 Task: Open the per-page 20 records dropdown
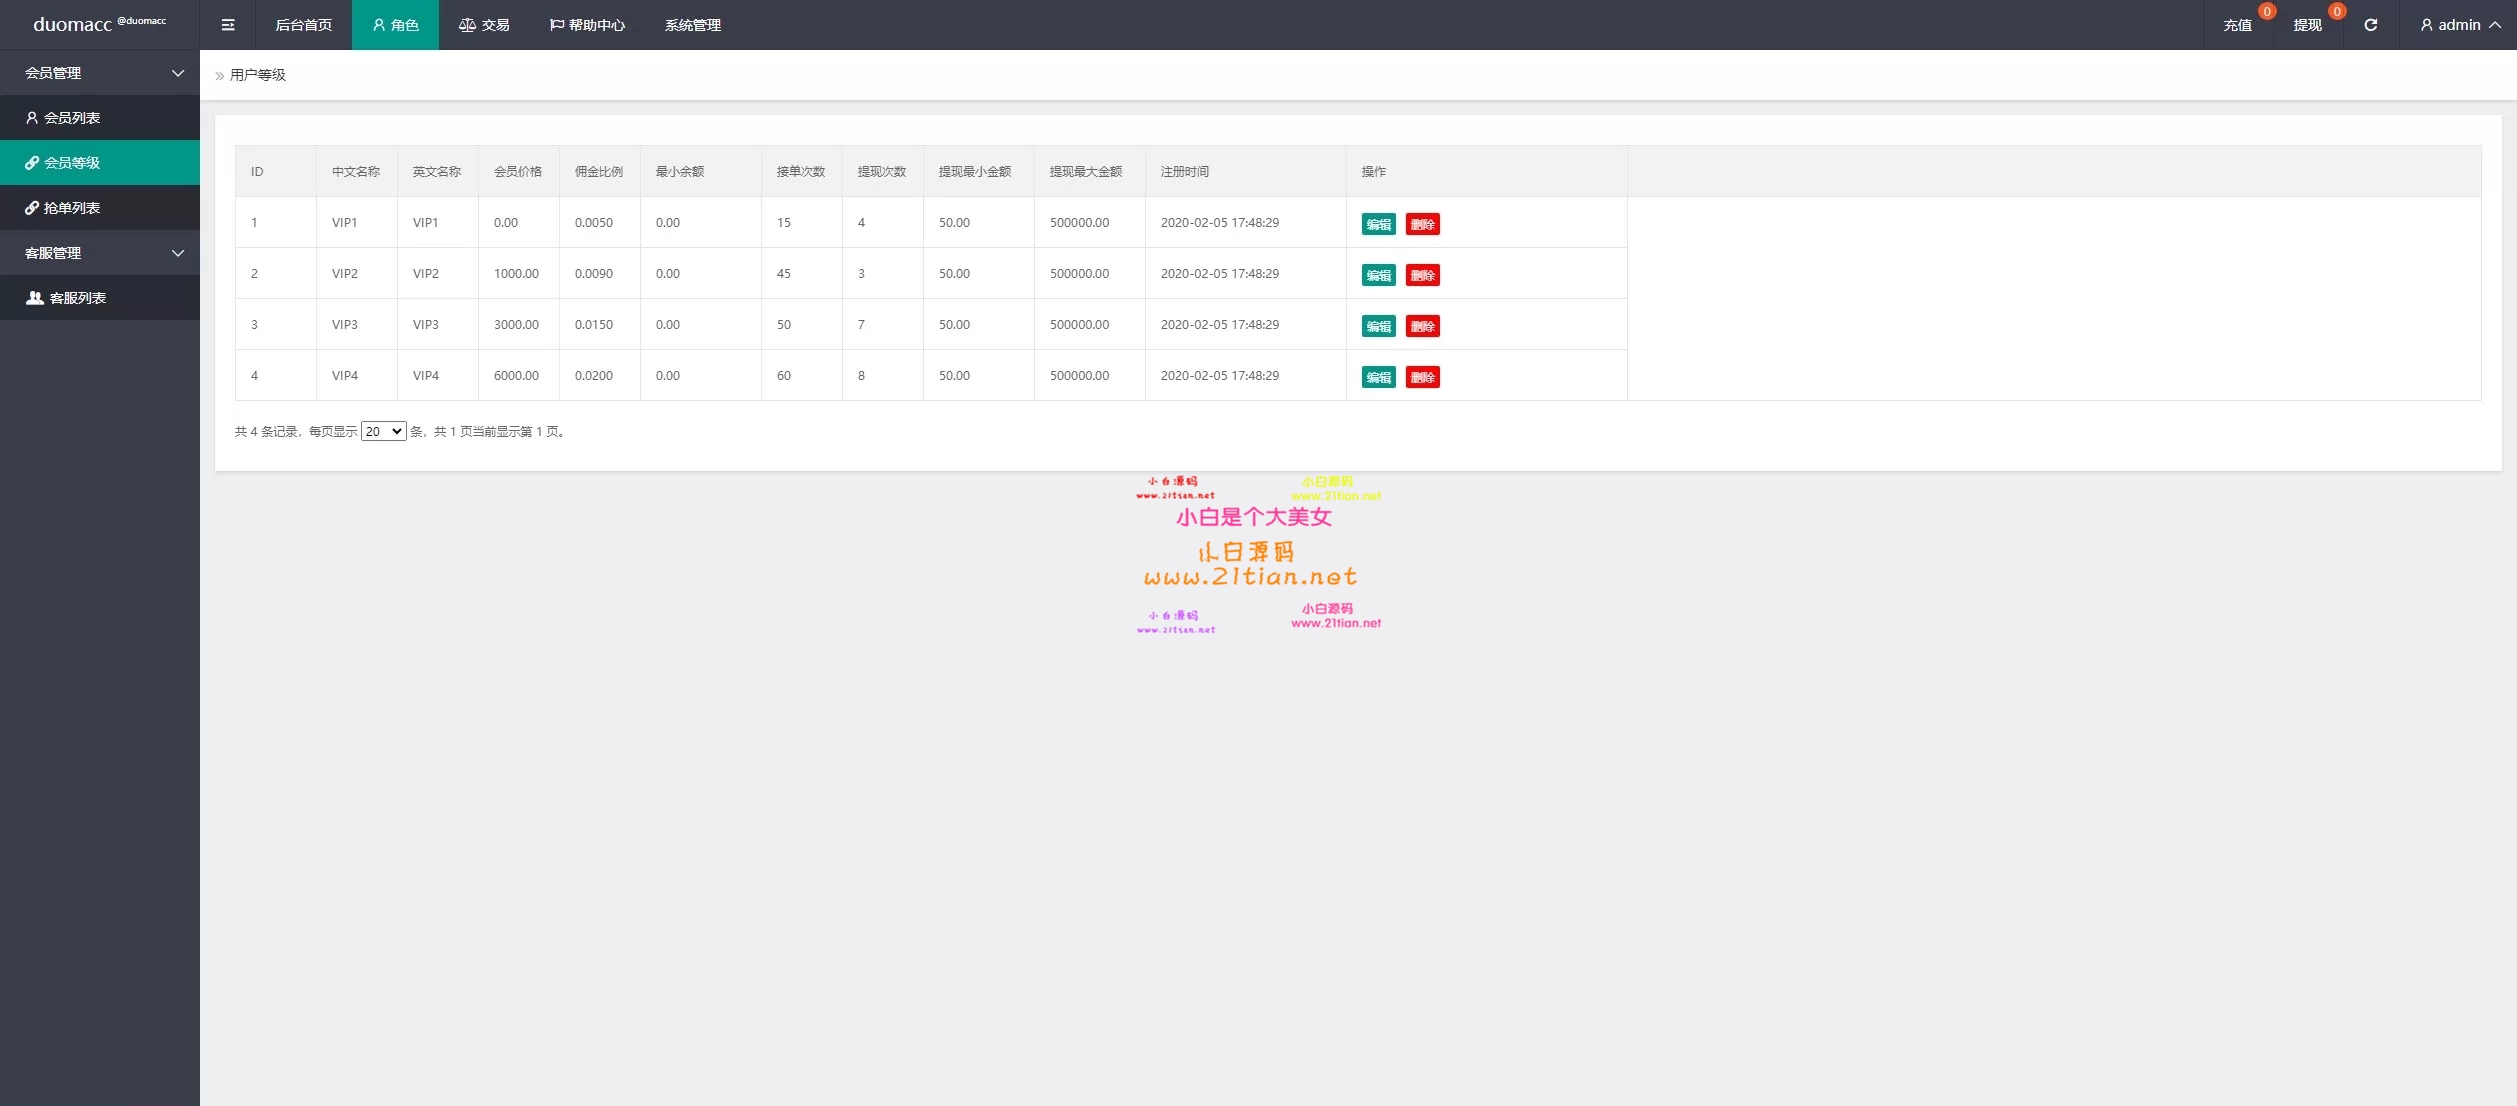(x=384, y=431)
